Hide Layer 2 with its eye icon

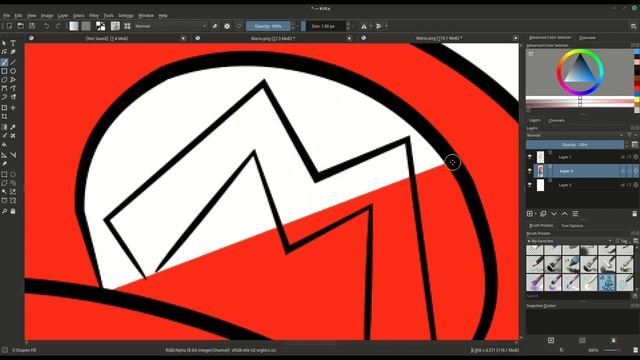pyautogui.click(x=530, y=185)
